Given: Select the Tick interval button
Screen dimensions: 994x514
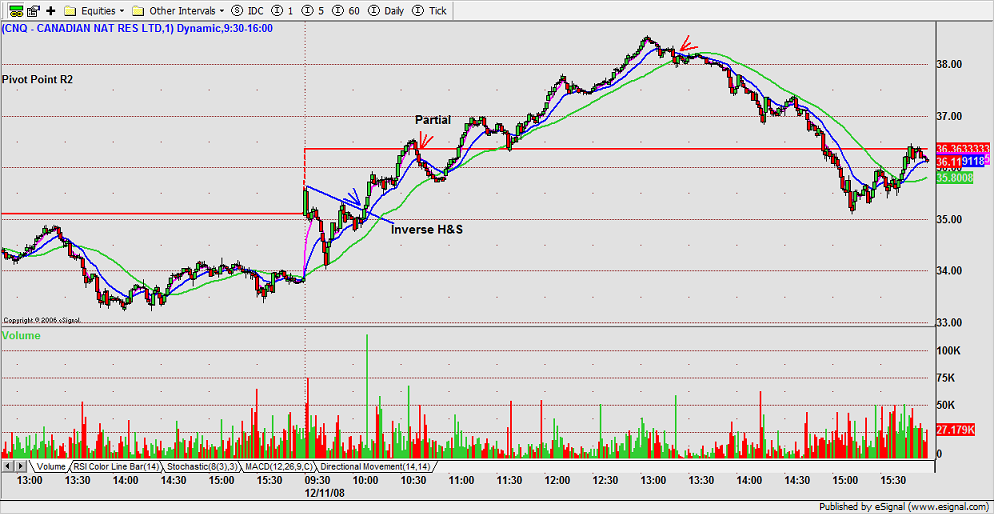Looking at the screenshot, I should pyautogui.click(x=430, y=11).
